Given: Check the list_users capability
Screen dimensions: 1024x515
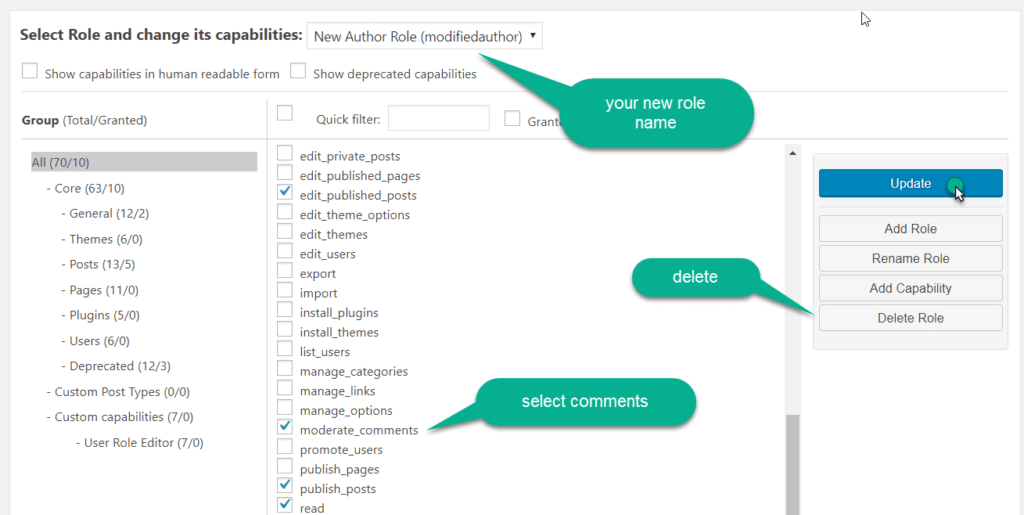Looking at the screenshot, I should (x=285, y=349).
